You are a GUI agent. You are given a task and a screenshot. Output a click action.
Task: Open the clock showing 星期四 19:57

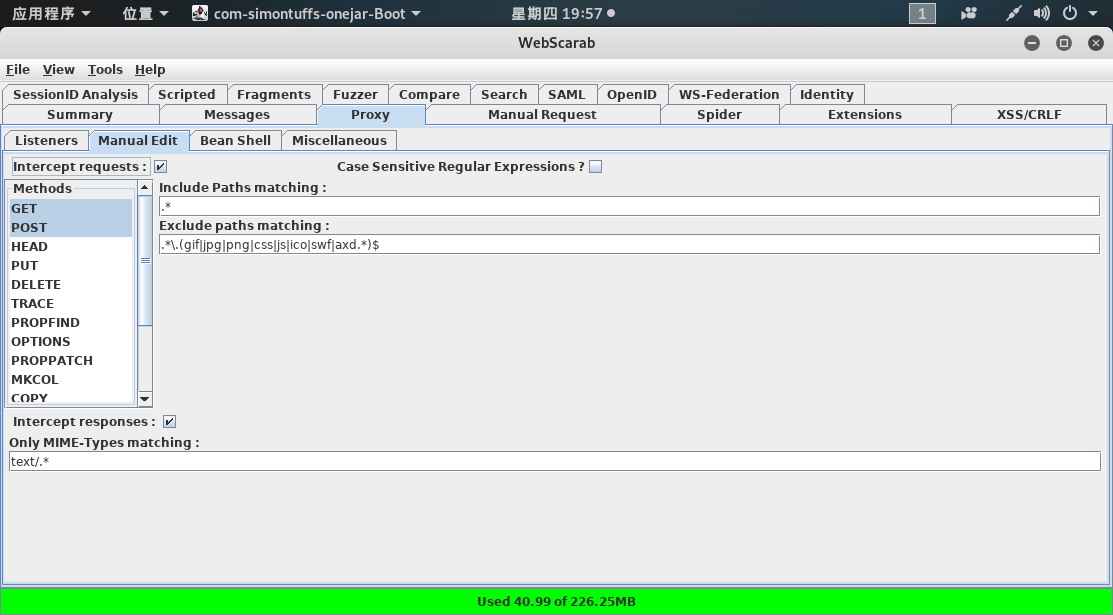(563, 13)
